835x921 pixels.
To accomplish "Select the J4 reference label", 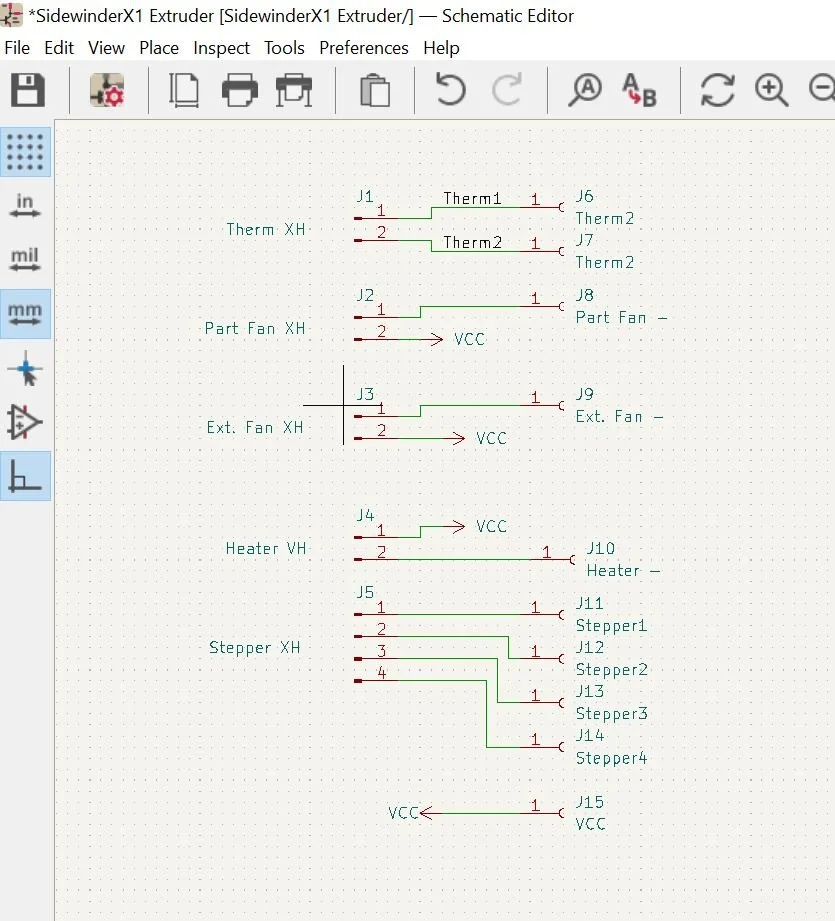I will click(365, 515).
